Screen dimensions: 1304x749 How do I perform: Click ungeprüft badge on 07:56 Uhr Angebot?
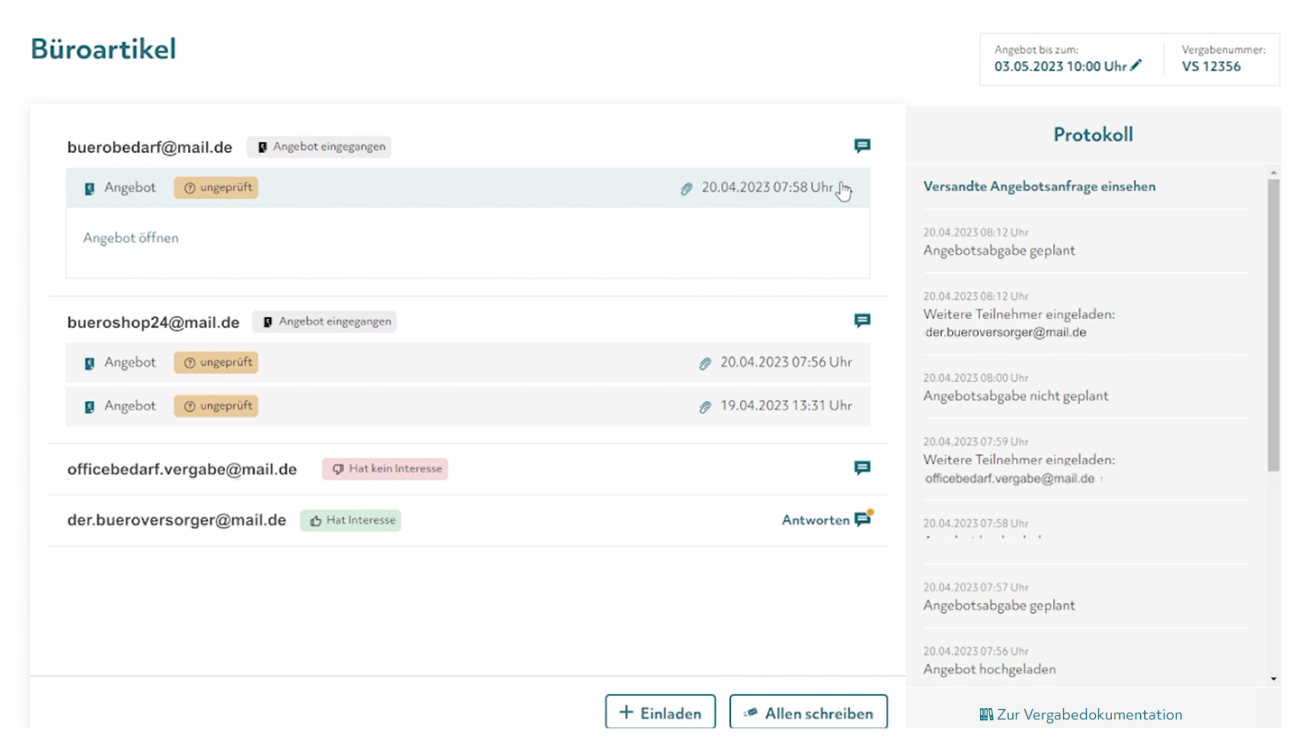(216, 362)
